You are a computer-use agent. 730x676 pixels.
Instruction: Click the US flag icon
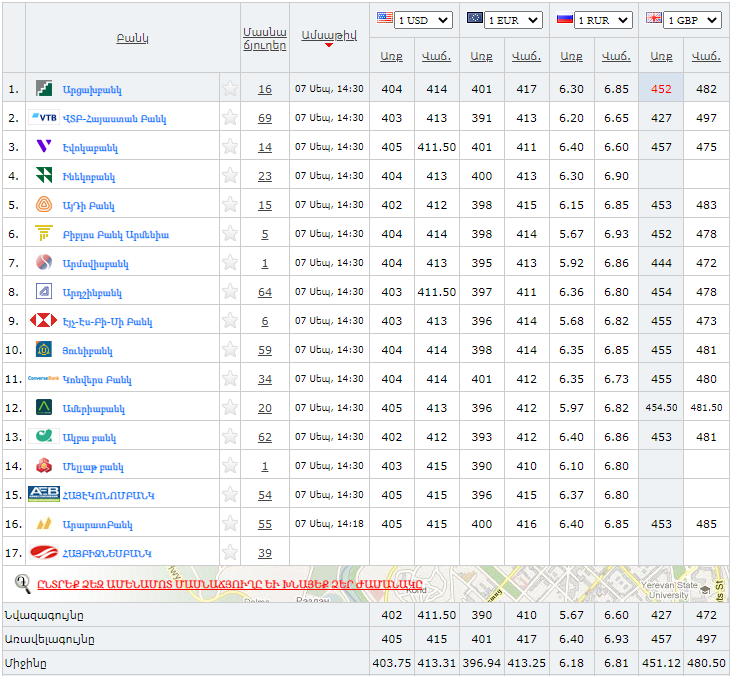pyautogui.click(x=385, y=18)
